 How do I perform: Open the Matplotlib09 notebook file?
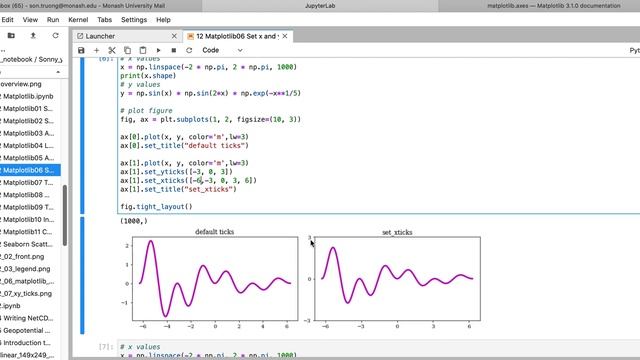[30, 207]
